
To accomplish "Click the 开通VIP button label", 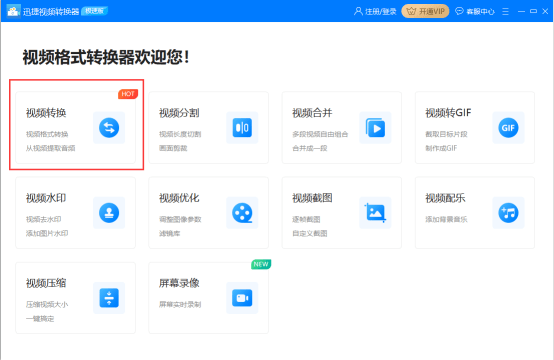I will point(432,11).
